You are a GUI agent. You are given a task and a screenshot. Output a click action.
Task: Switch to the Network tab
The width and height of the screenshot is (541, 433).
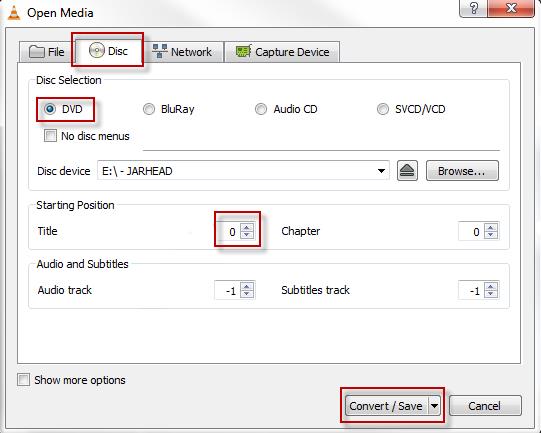[x=183, y=52]
